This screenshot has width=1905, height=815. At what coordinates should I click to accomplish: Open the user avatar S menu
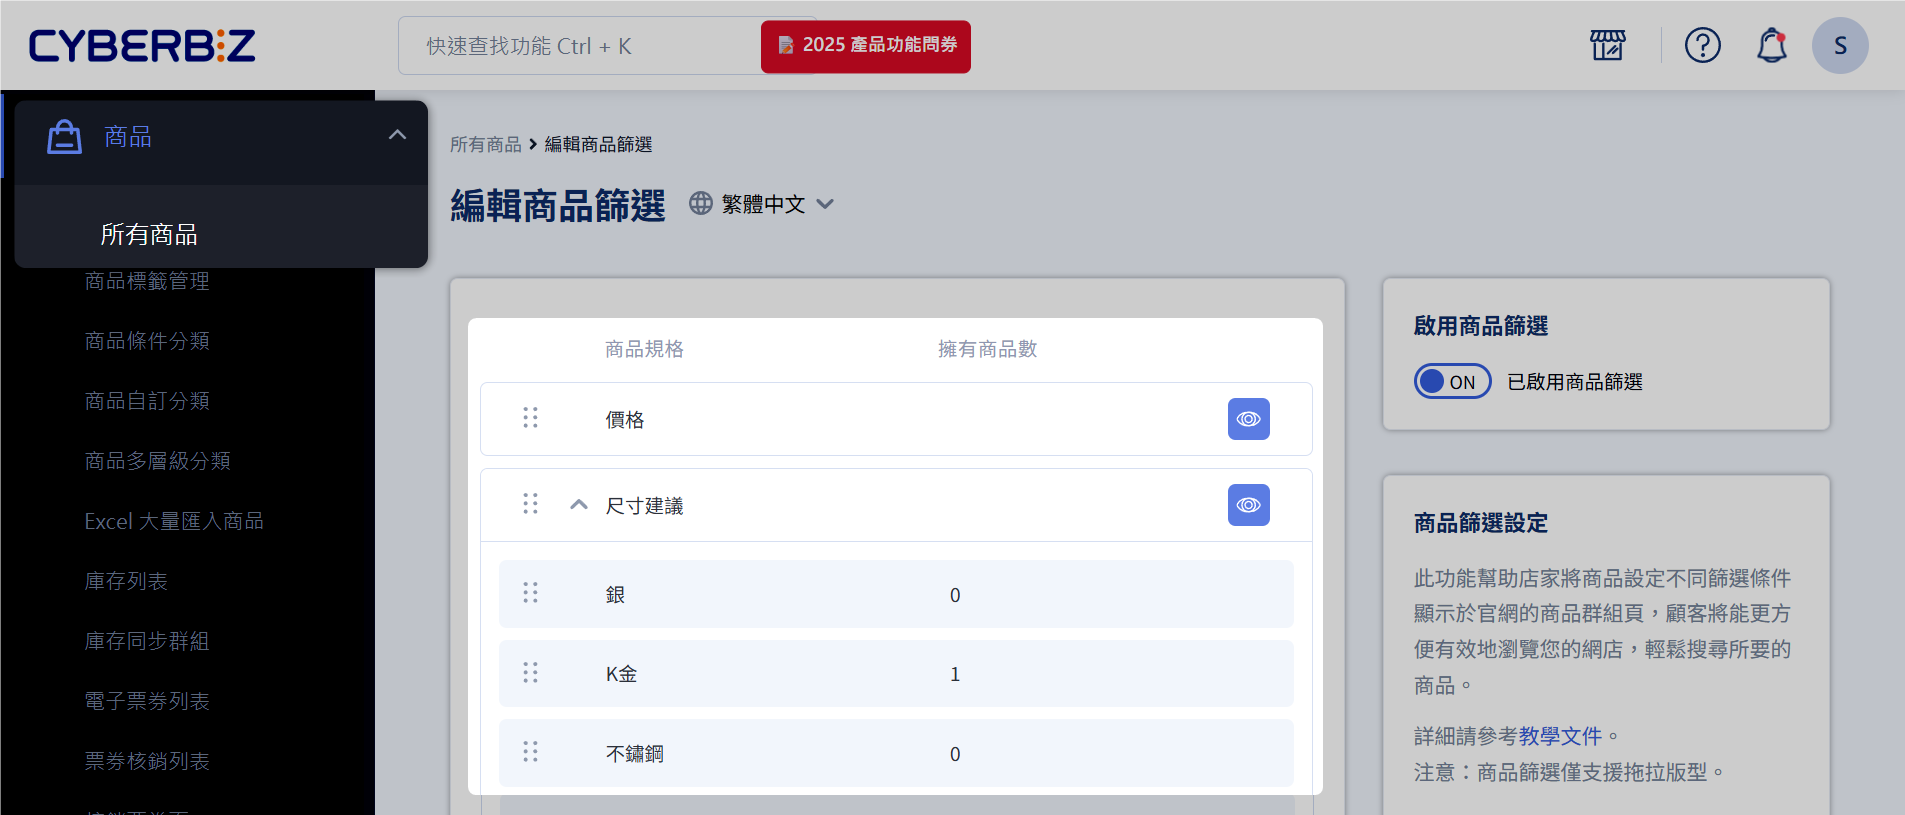click(1839, 45)
